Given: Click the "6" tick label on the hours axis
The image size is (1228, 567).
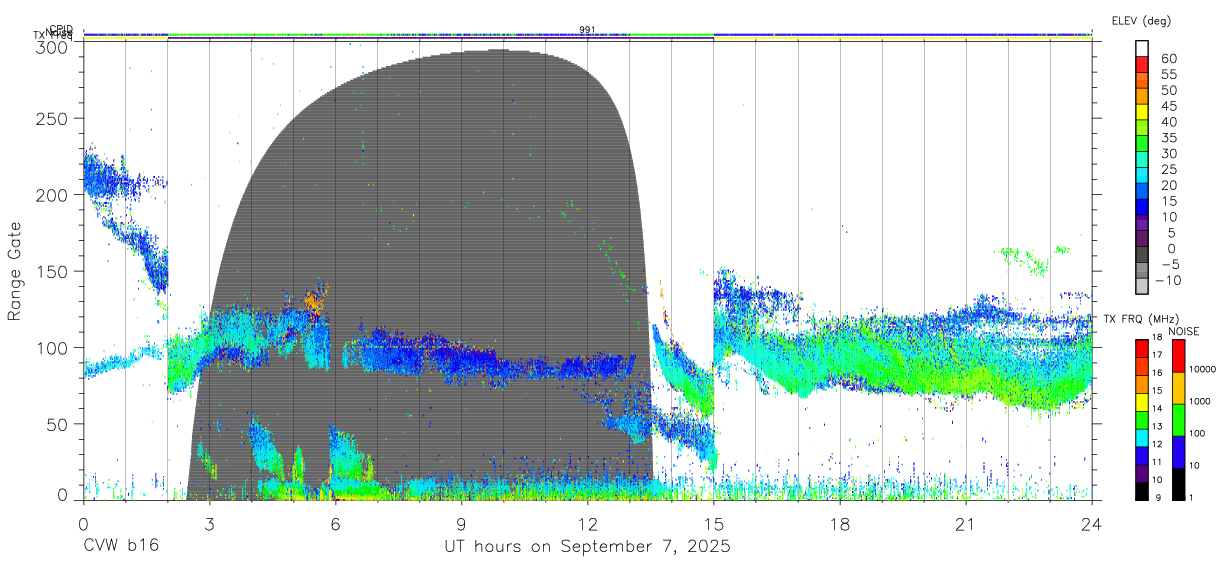Looking at the screenshot, I should [x=335, y=523].
